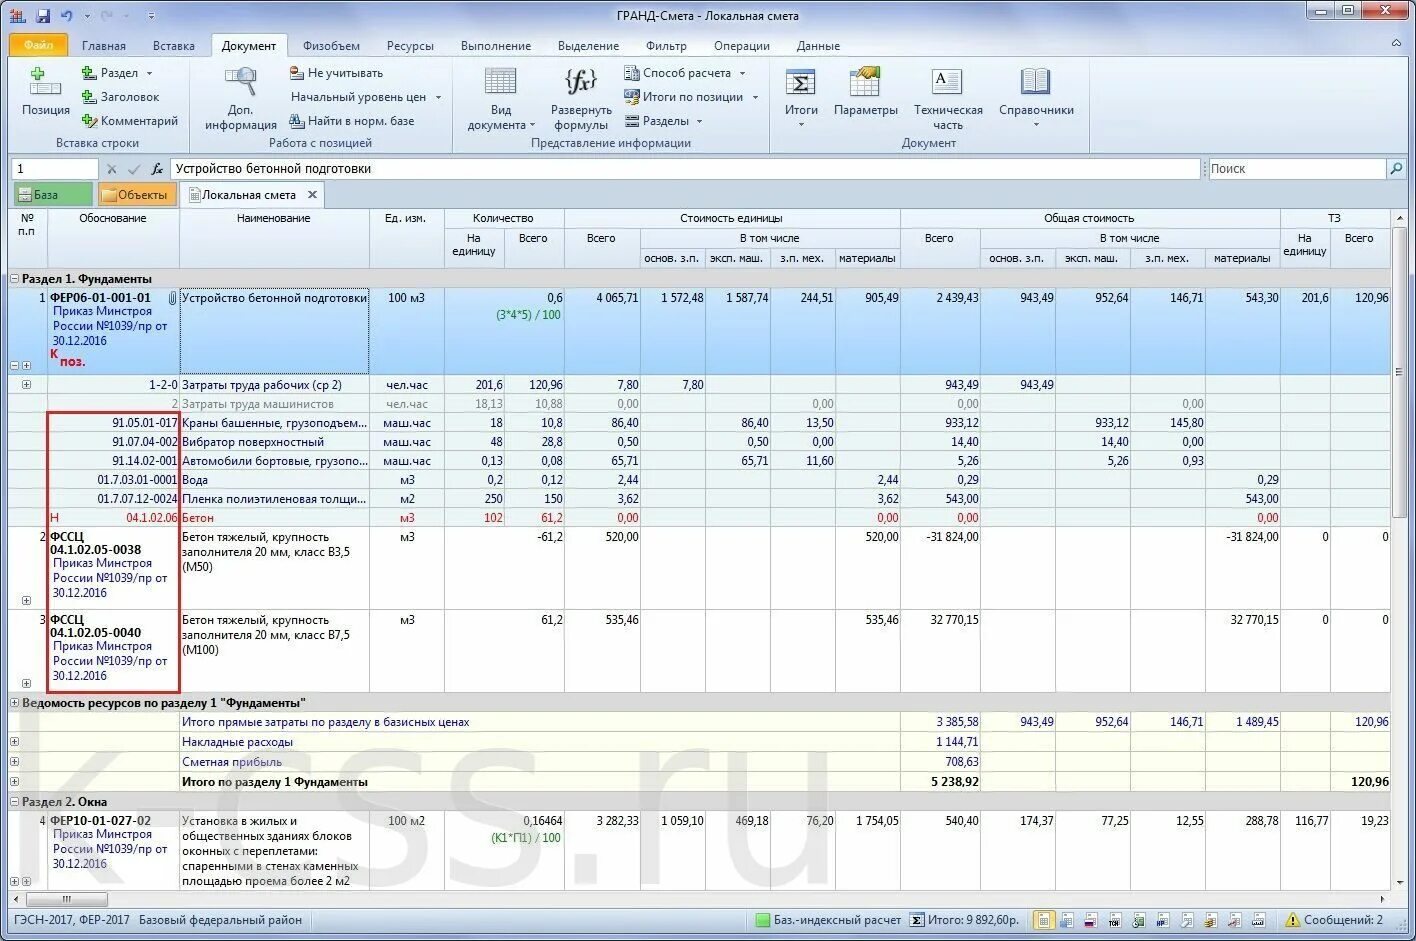Expand Сметная прибыль row
Viewport: 1416px width, 941px height.
pyautogui.click(x=15, y=762)
